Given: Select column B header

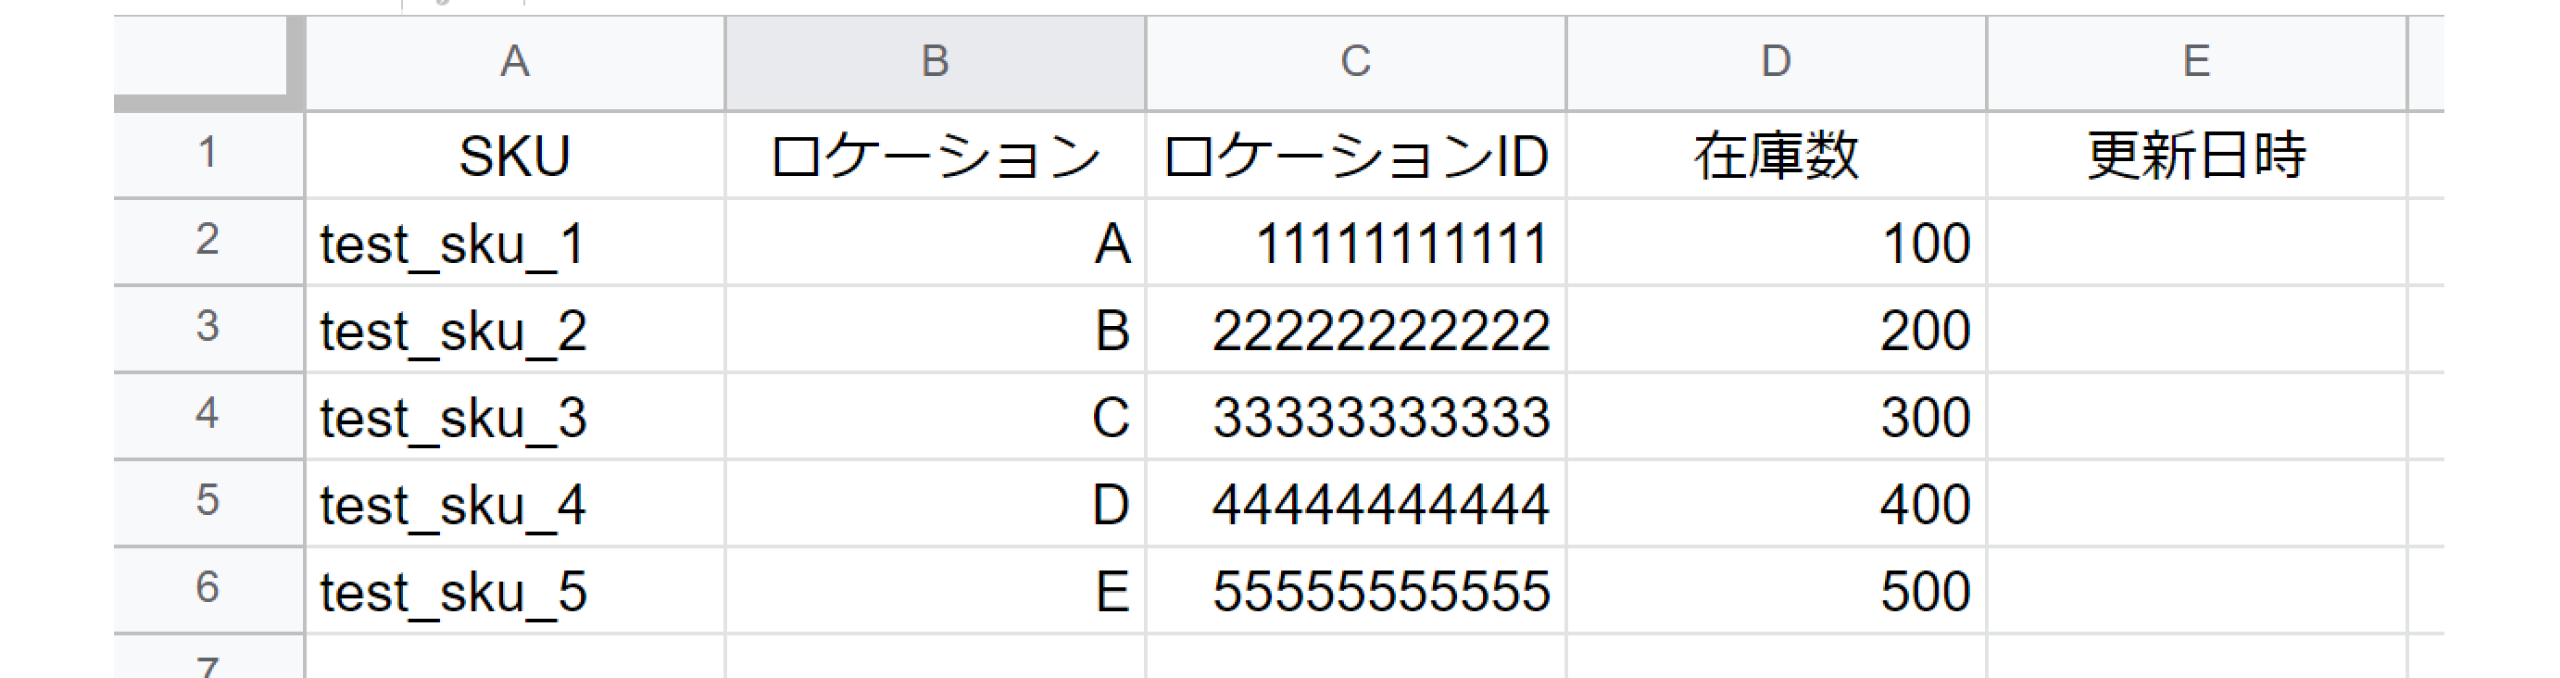Looking at the screenshot, I should point(935,62).
